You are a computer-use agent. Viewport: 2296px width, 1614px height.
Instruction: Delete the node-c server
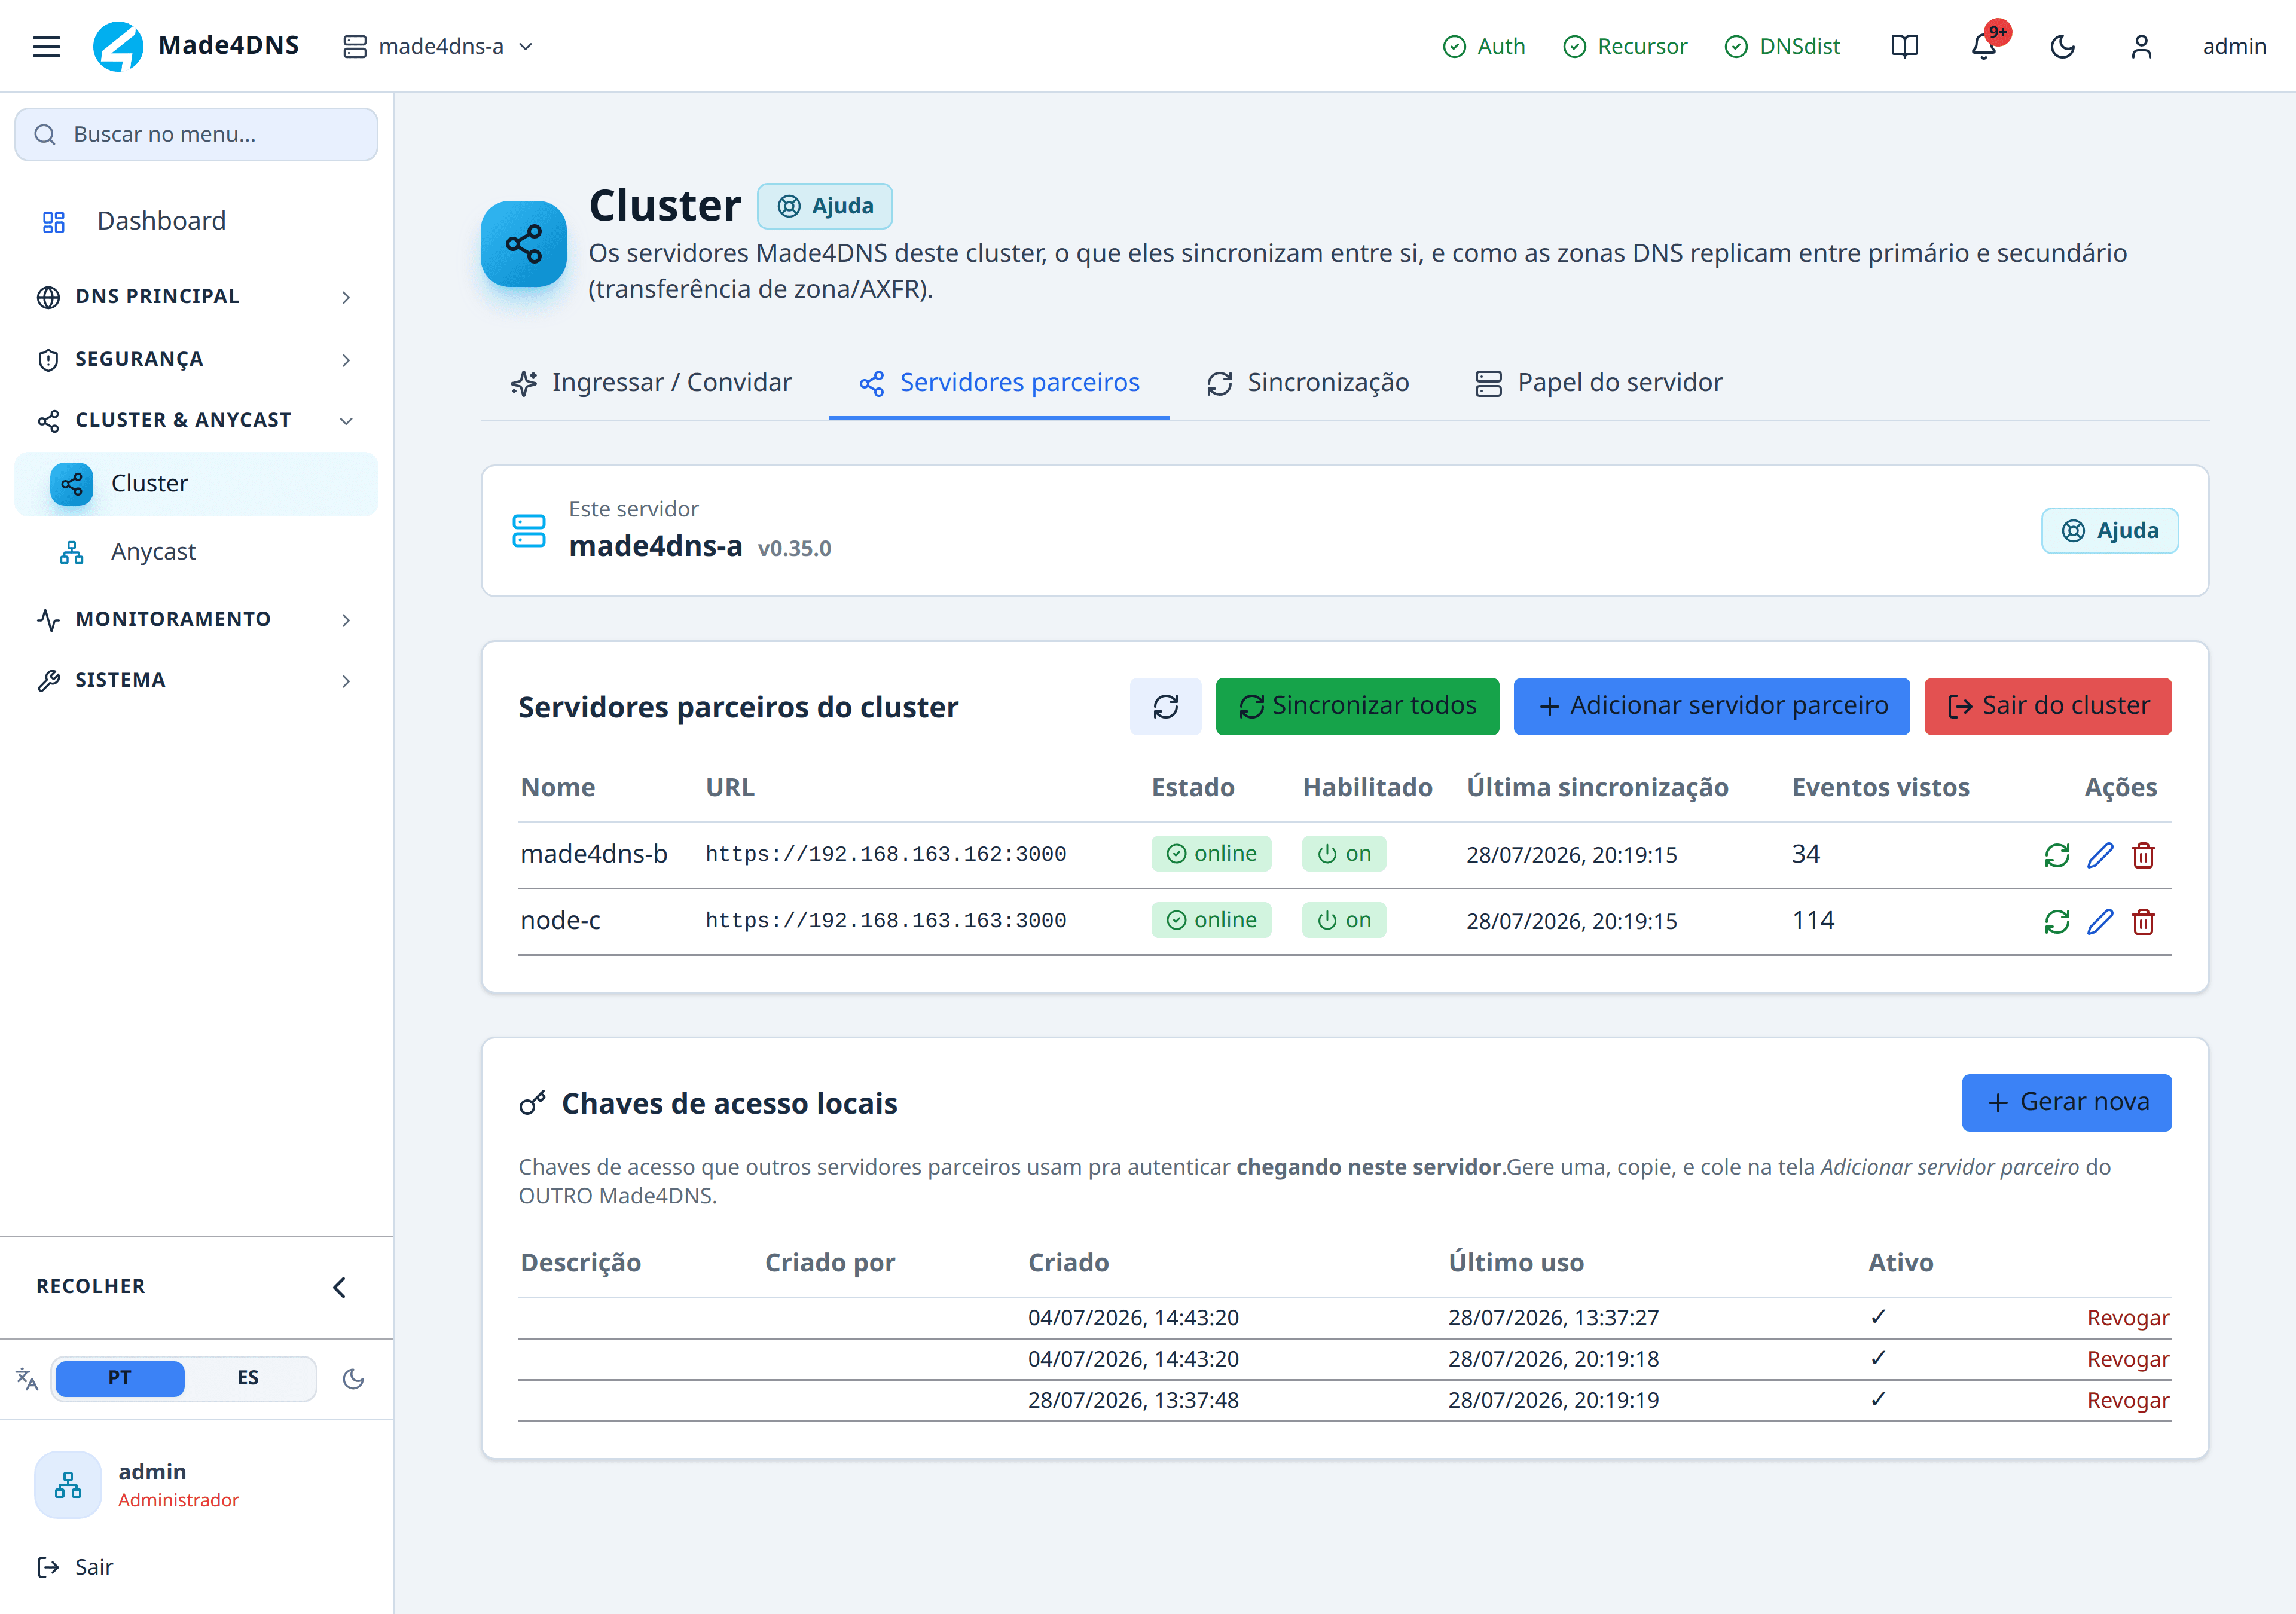(2143, 921)
